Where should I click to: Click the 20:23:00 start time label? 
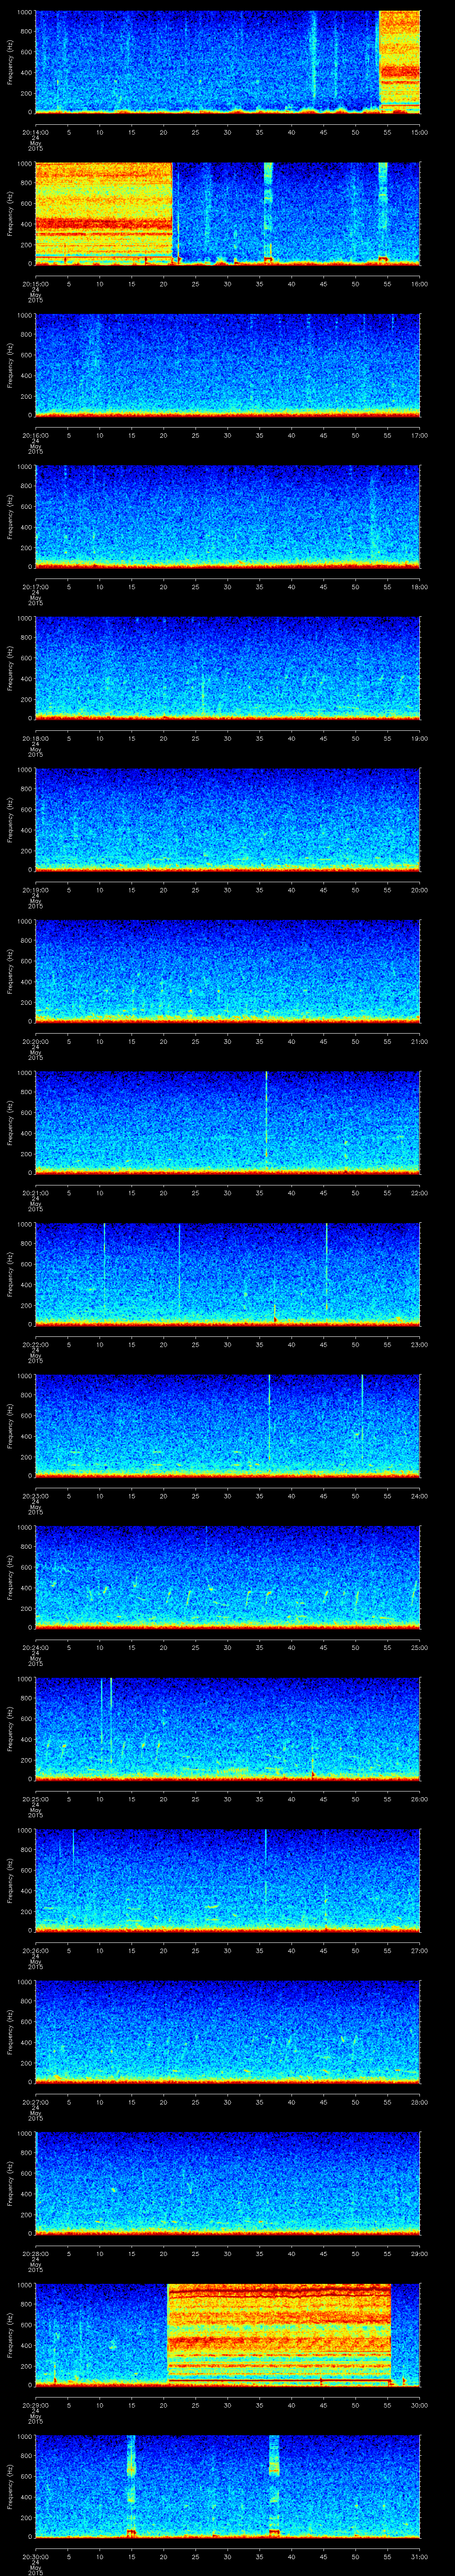pyautogui.click(x=35, y=1496)
